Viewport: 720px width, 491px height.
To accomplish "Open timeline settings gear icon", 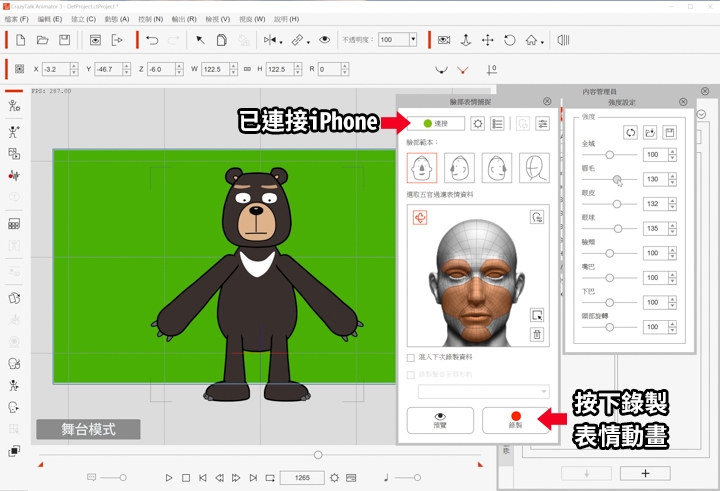I will point(334,478).
